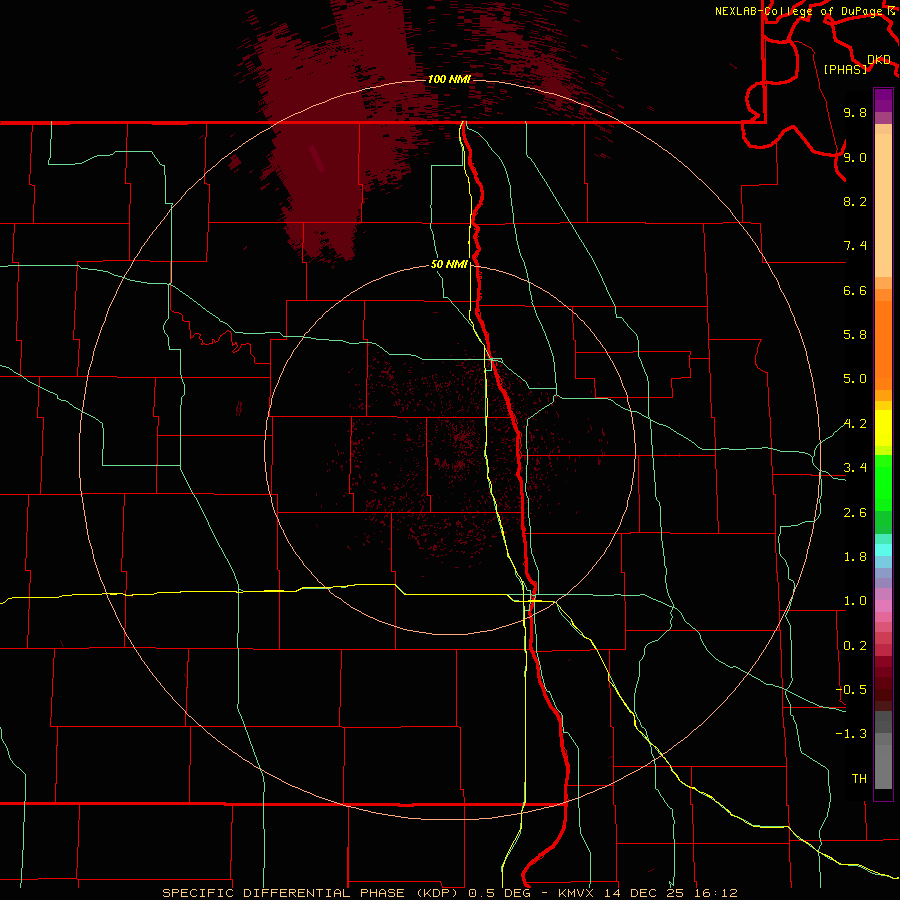
Task: Click the 2.6 scale value
Action: click(x=855, y=513)
